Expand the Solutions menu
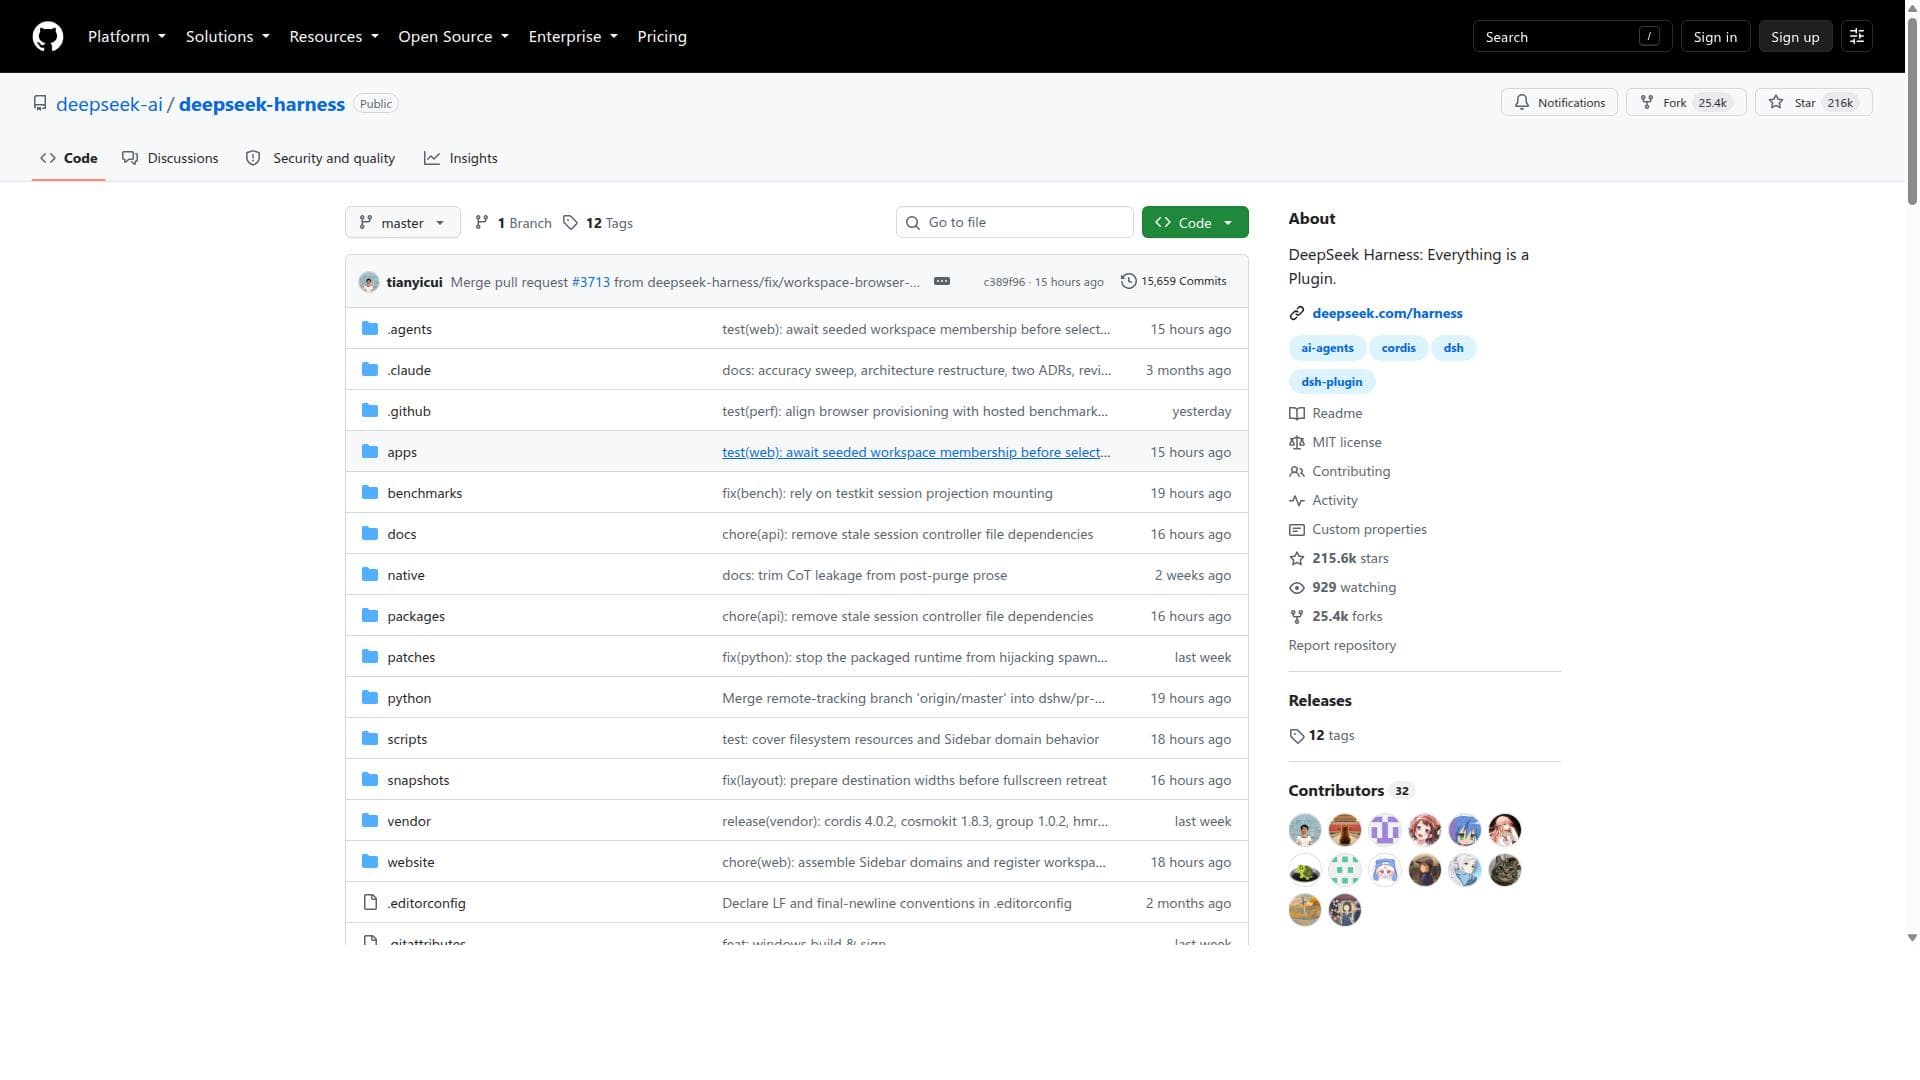 [228, 37]
